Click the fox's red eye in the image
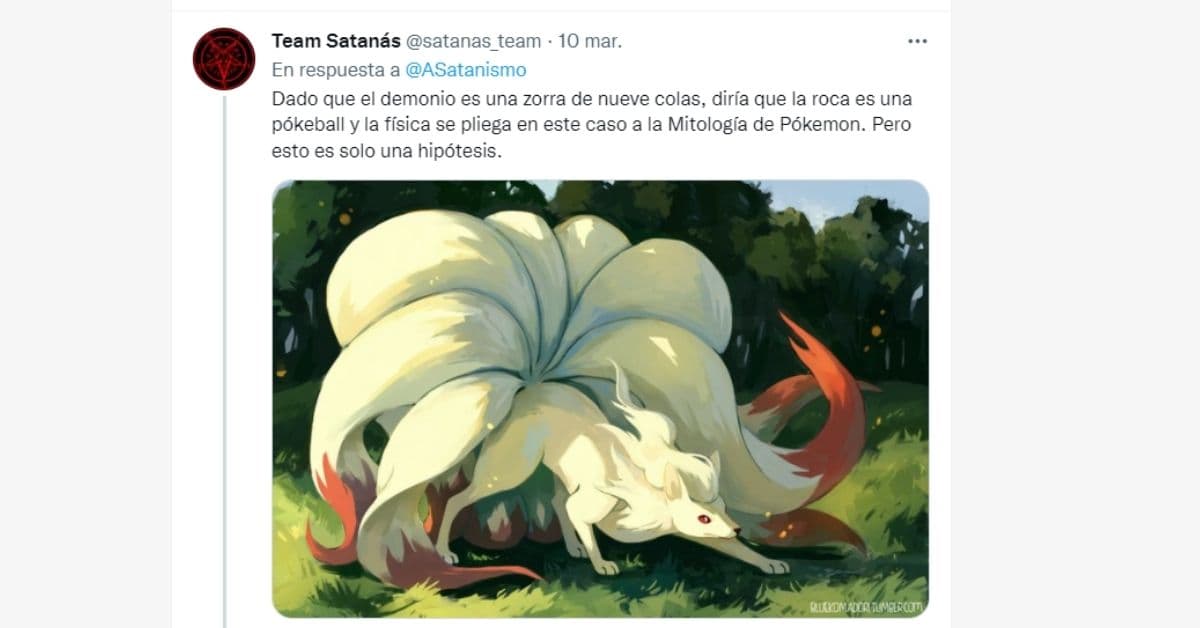The width and height of the screenshot is (1200, 628). [704, 518]
